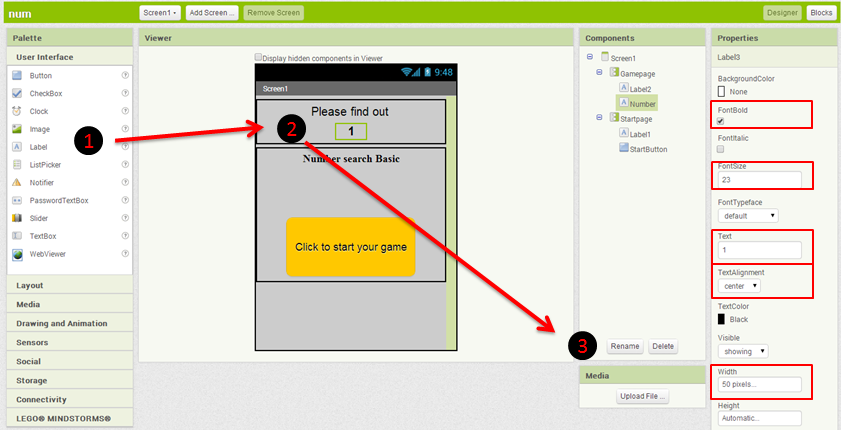Select the PasswordTextBox palette icon
This screenshot has height=435, width=841.
tap(17, 201)
